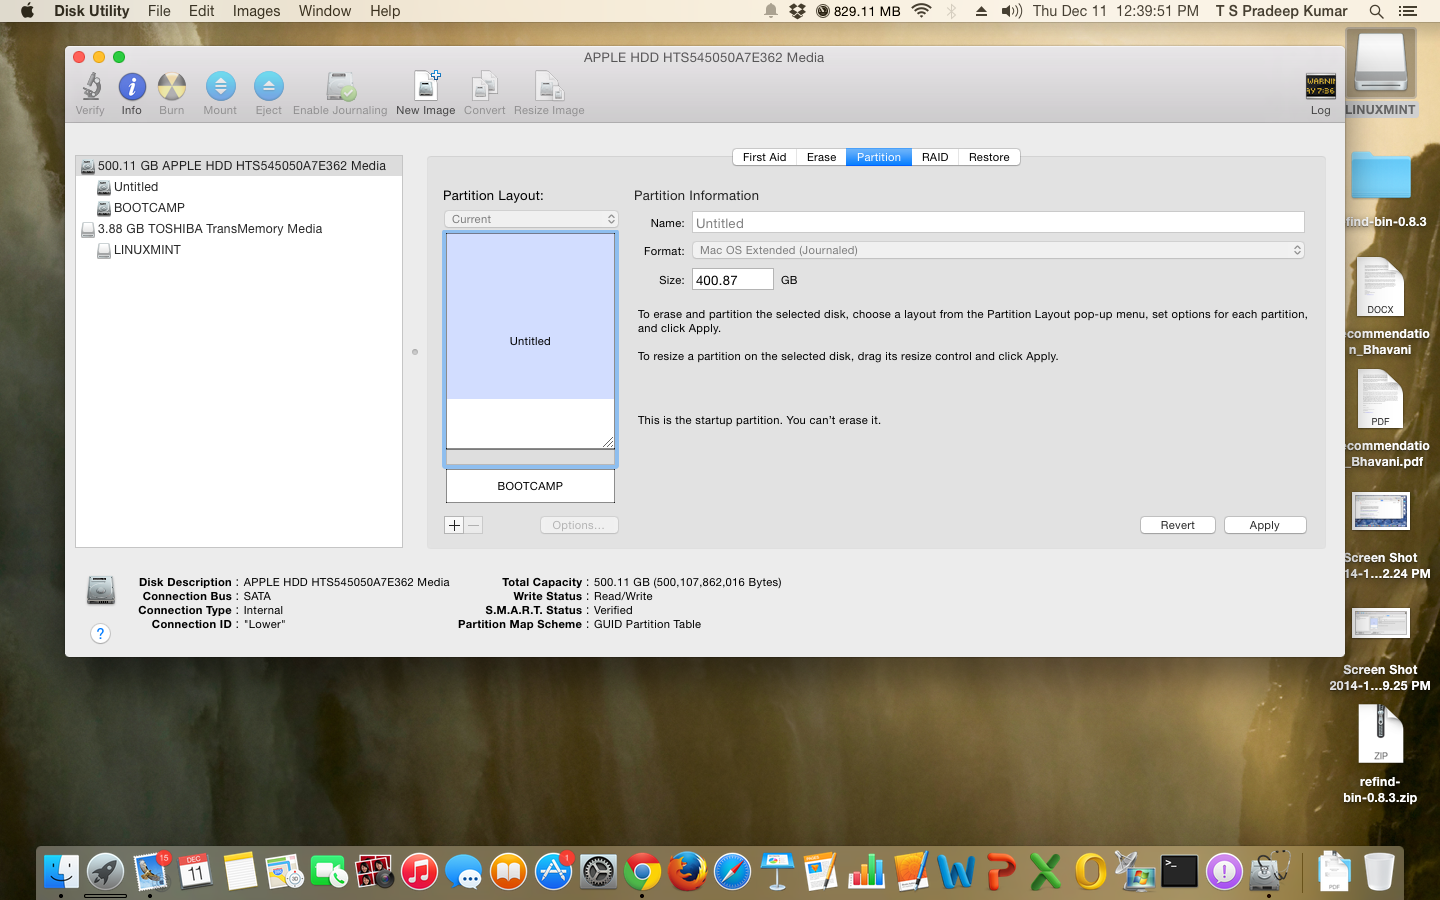This screenshot has width=1440, height=900.
Task: Select 500.11 GB APPLE HDD in sidebar
Action: 239,166
